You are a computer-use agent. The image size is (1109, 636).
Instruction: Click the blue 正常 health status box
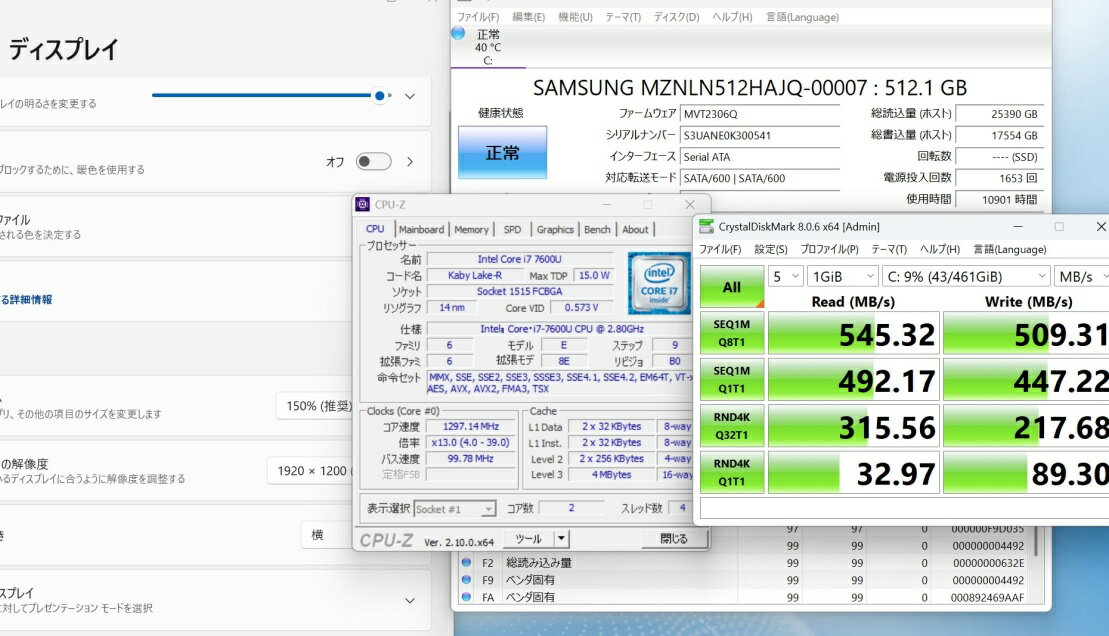click(502, 153)
